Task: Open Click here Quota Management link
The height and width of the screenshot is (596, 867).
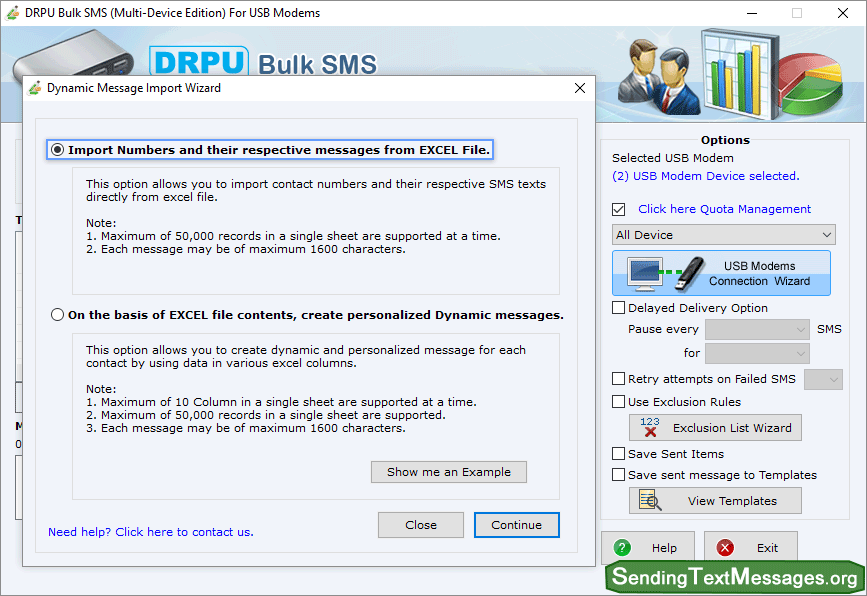Action: click(x=724, y=209)
